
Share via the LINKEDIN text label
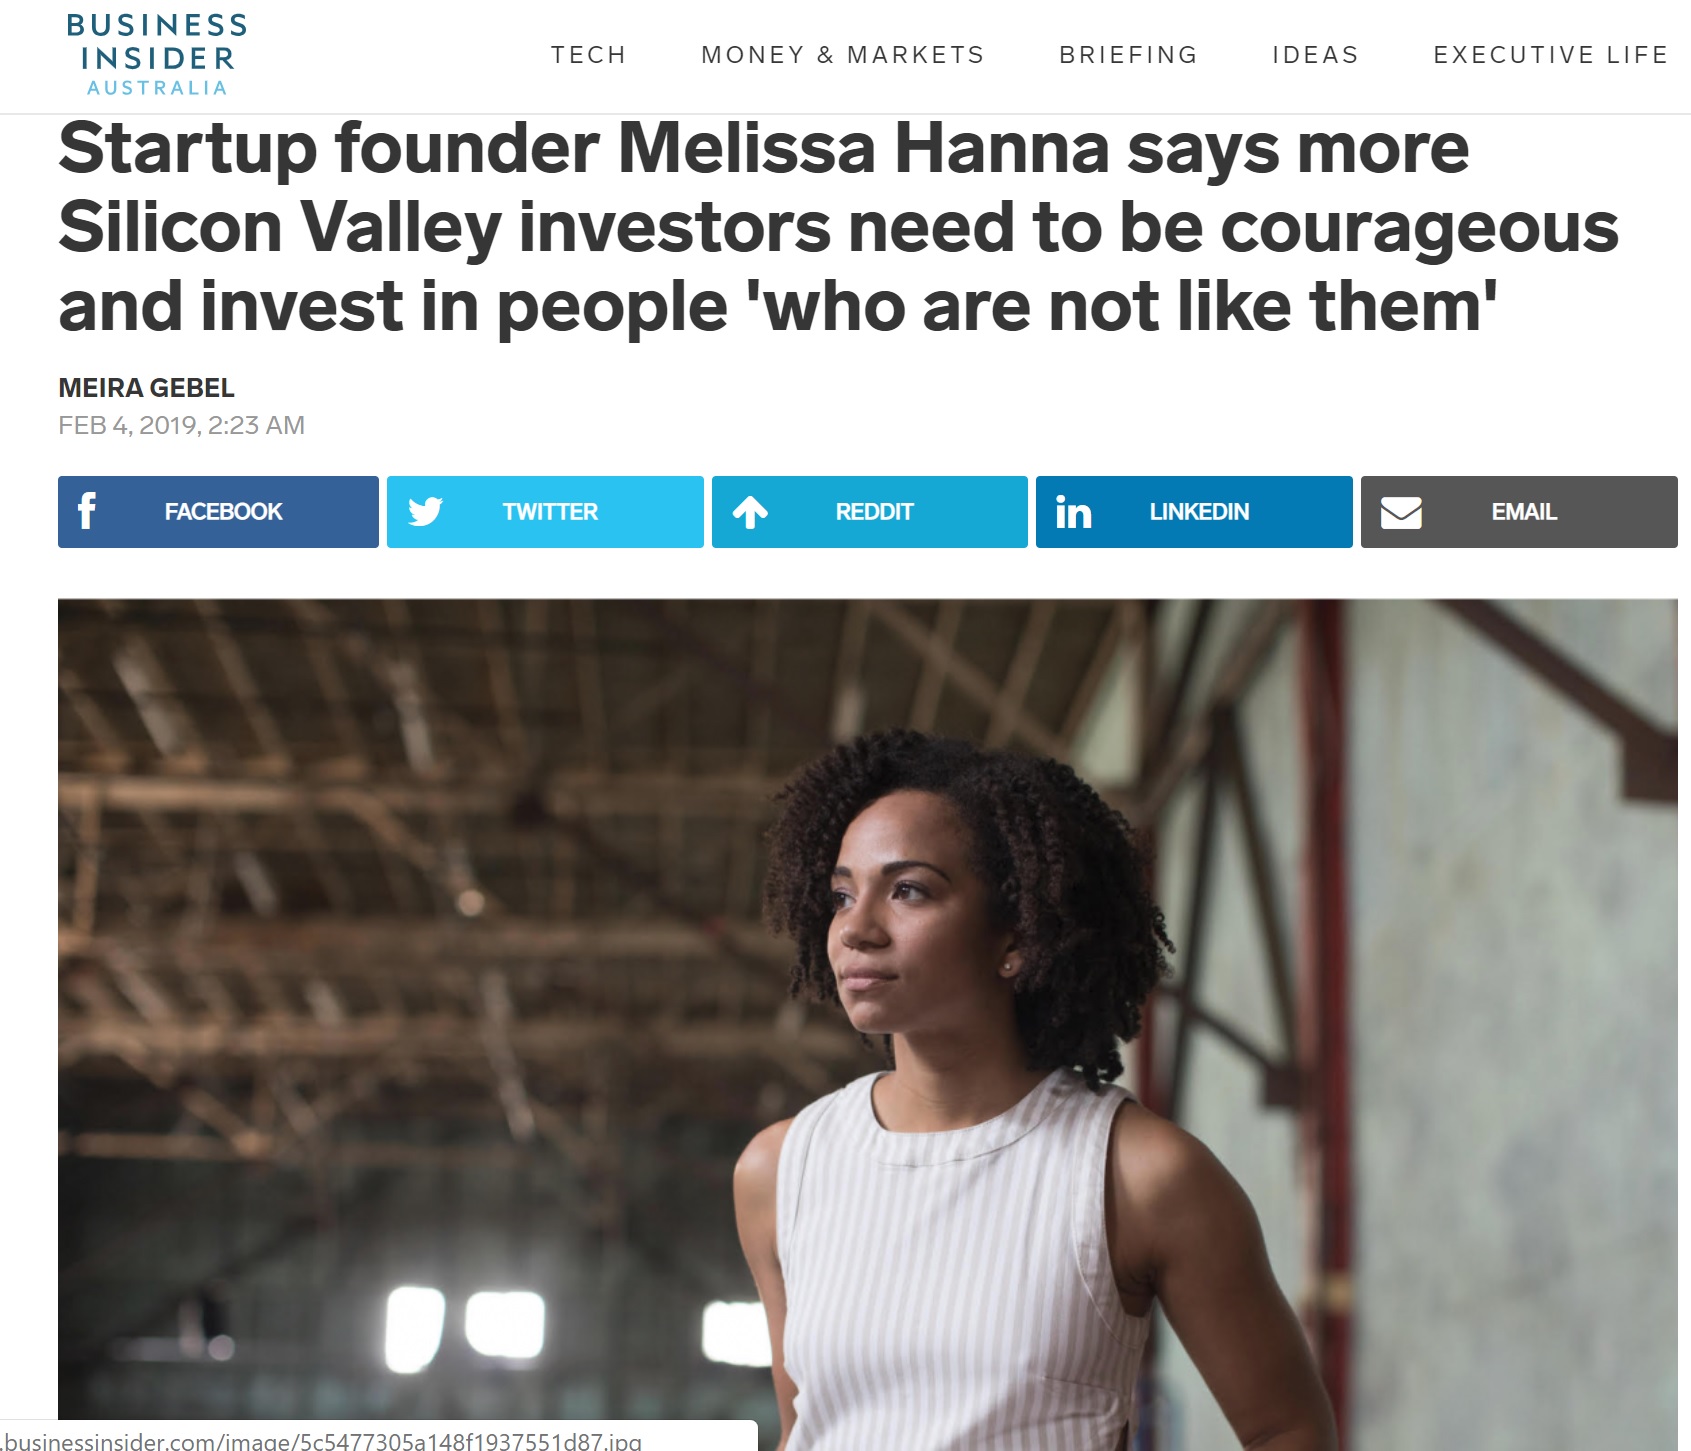1199,512
